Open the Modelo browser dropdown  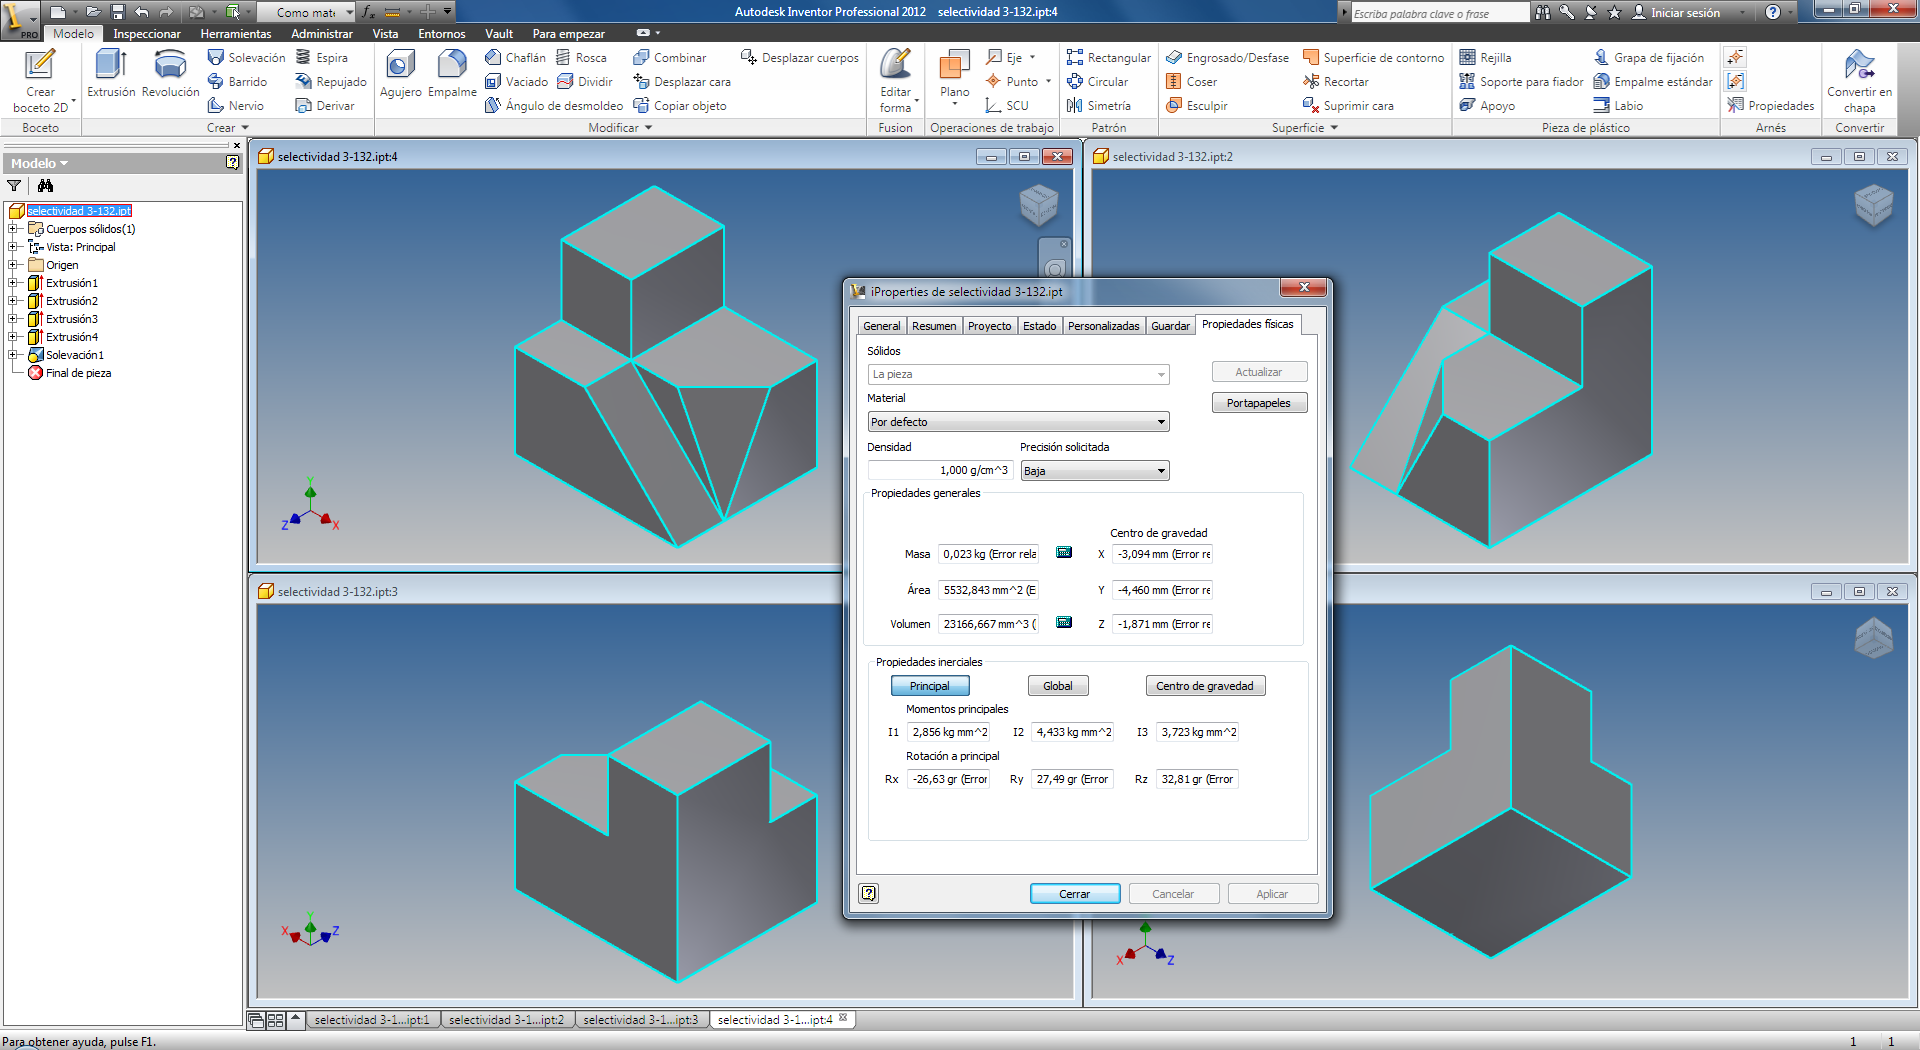tap(39, 163)
